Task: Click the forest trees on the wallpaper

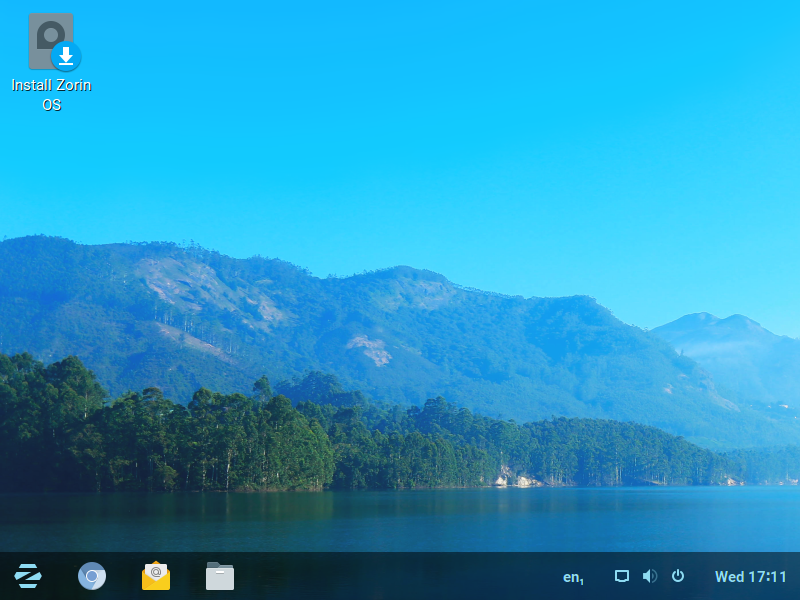Action: [x=250, y=440]
